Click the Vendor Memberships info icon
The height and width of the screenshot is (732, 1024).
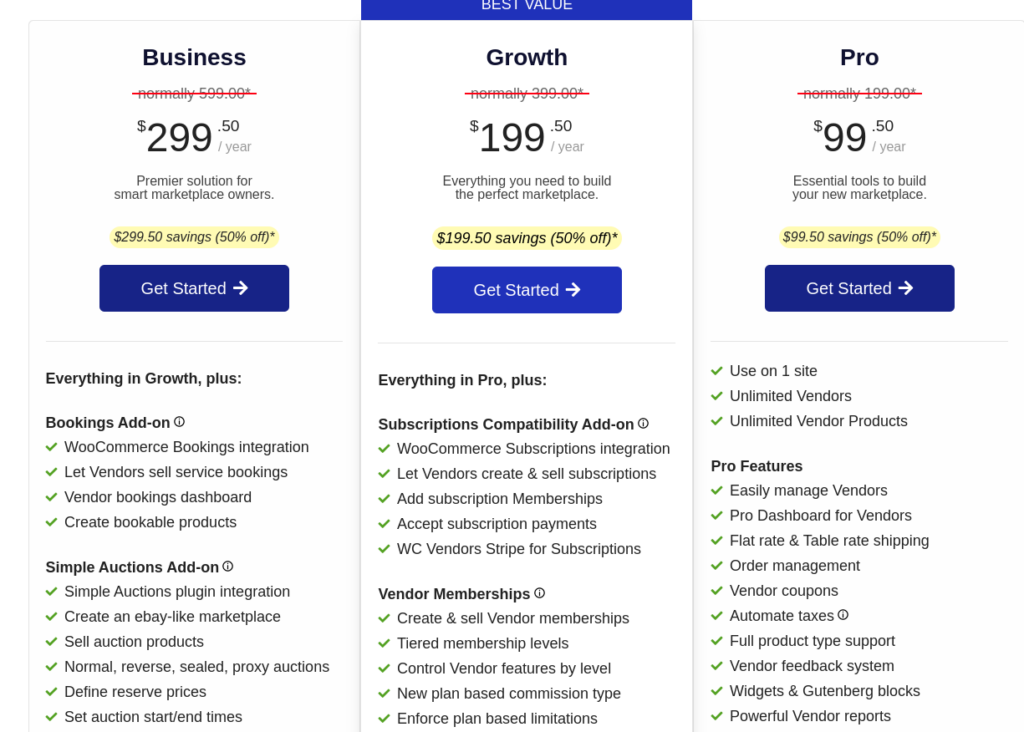[540, 593]
